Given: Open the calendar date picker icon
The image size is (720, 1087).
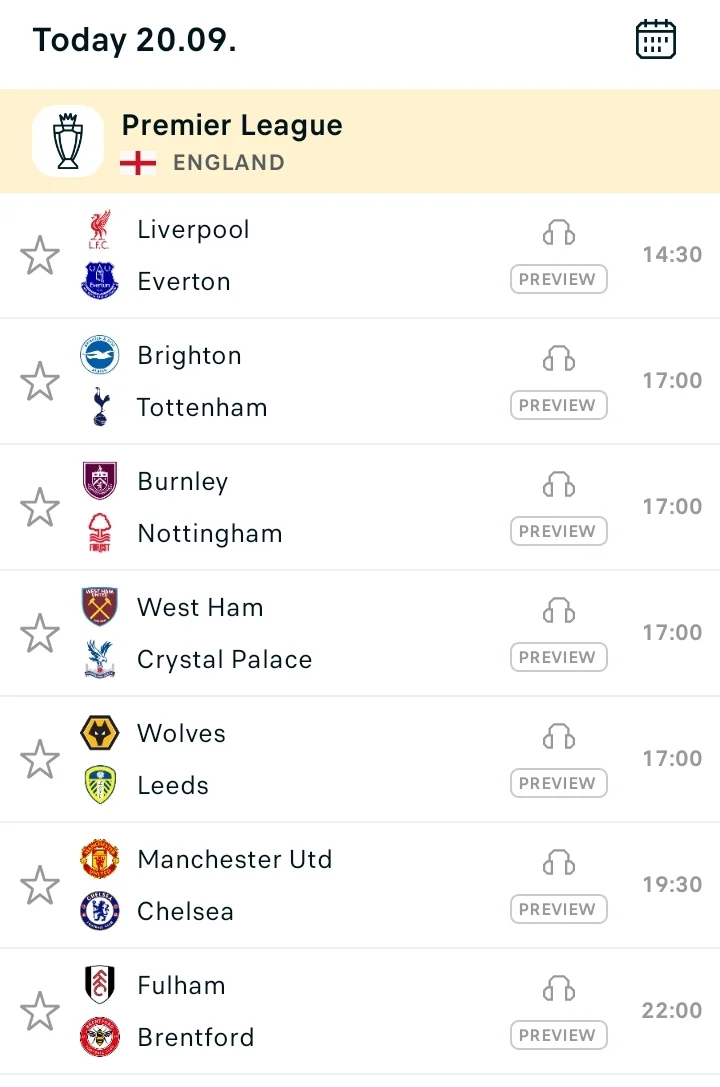Looking at the screenshot, I should [655, 40].
